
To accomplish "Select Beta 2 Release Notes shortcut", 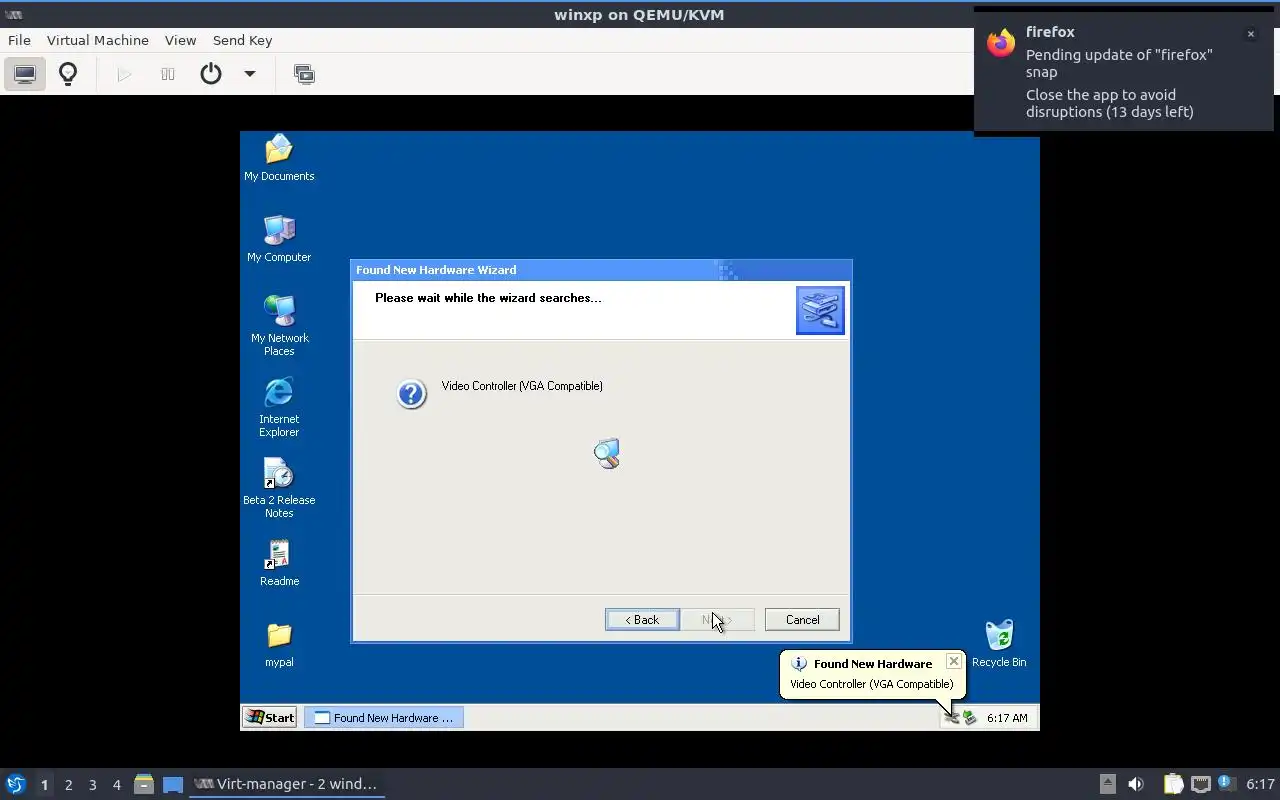I will 279,488.
